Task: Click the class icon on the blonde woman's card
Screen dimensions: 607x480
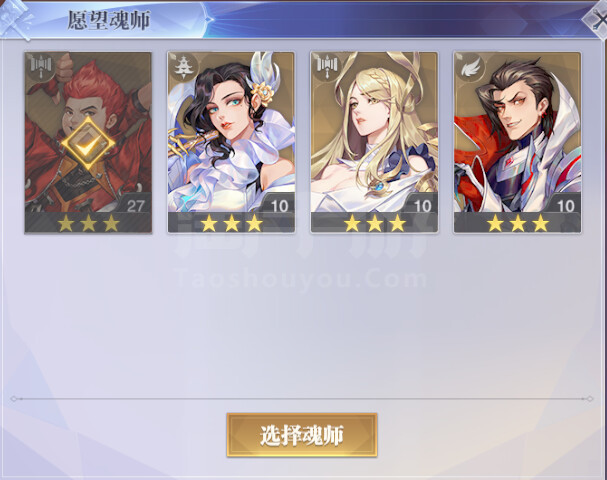Action: tap(327, 65)
